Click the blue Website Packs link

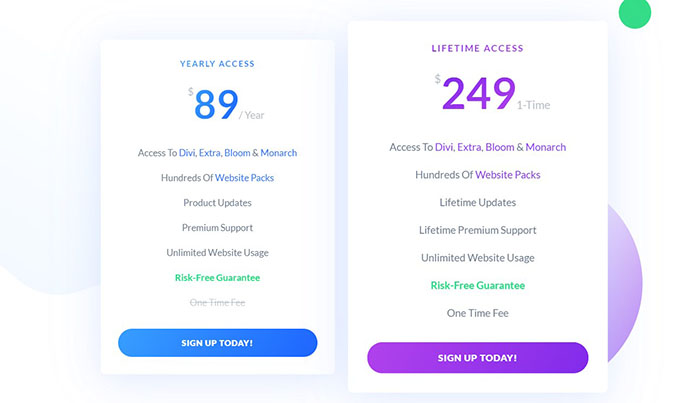[244, 178]
